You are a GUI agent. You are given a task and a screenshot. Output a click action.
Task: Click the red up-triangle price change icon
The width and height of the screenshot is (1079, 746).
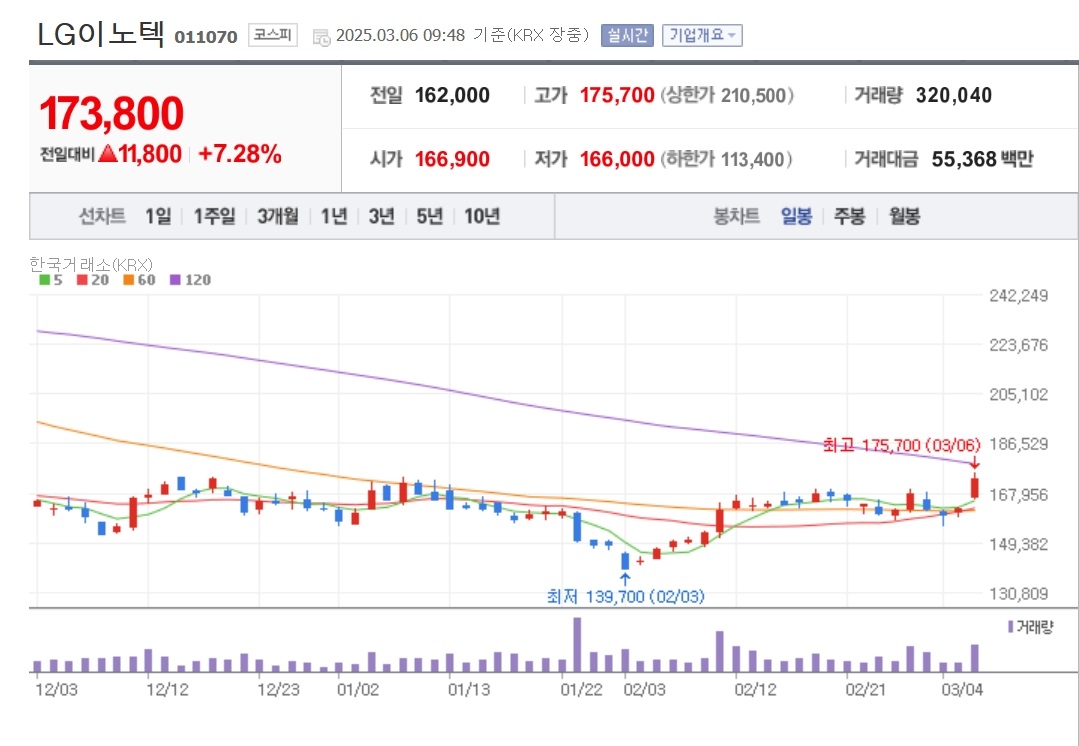point(107,153)
